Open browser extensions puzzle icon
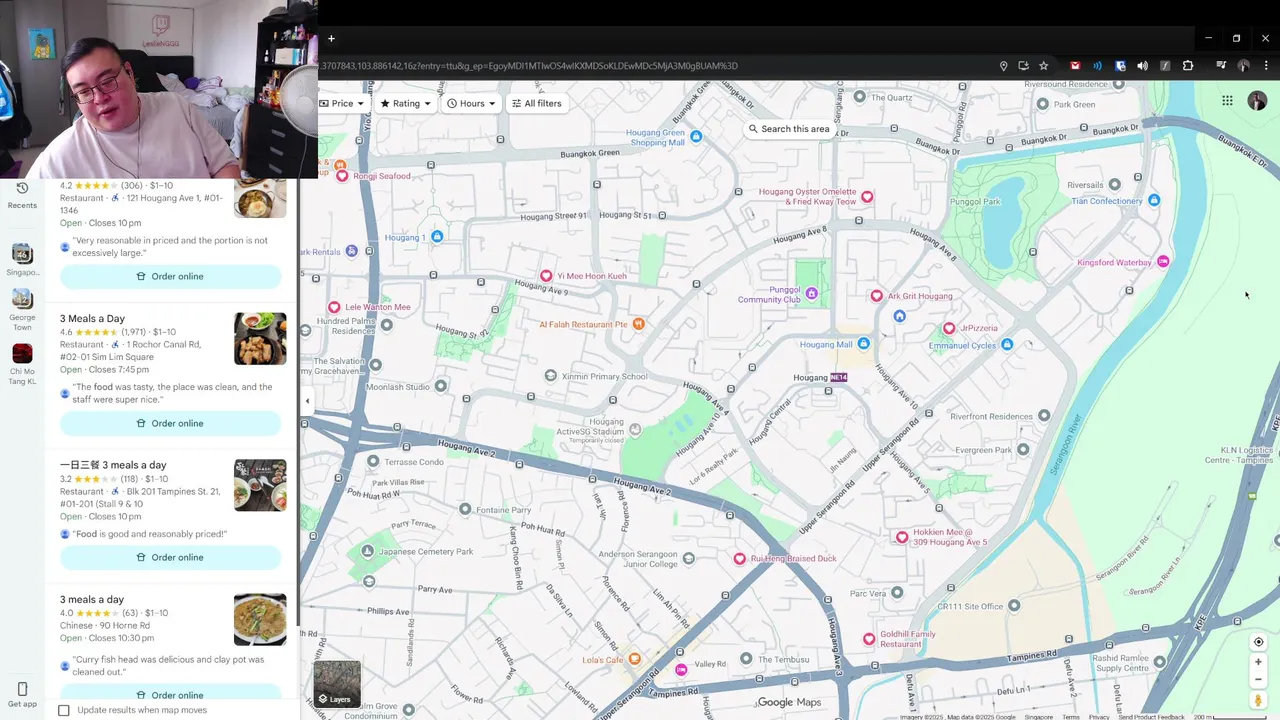Screen dimensions: 1280x720 [1188, 66]
